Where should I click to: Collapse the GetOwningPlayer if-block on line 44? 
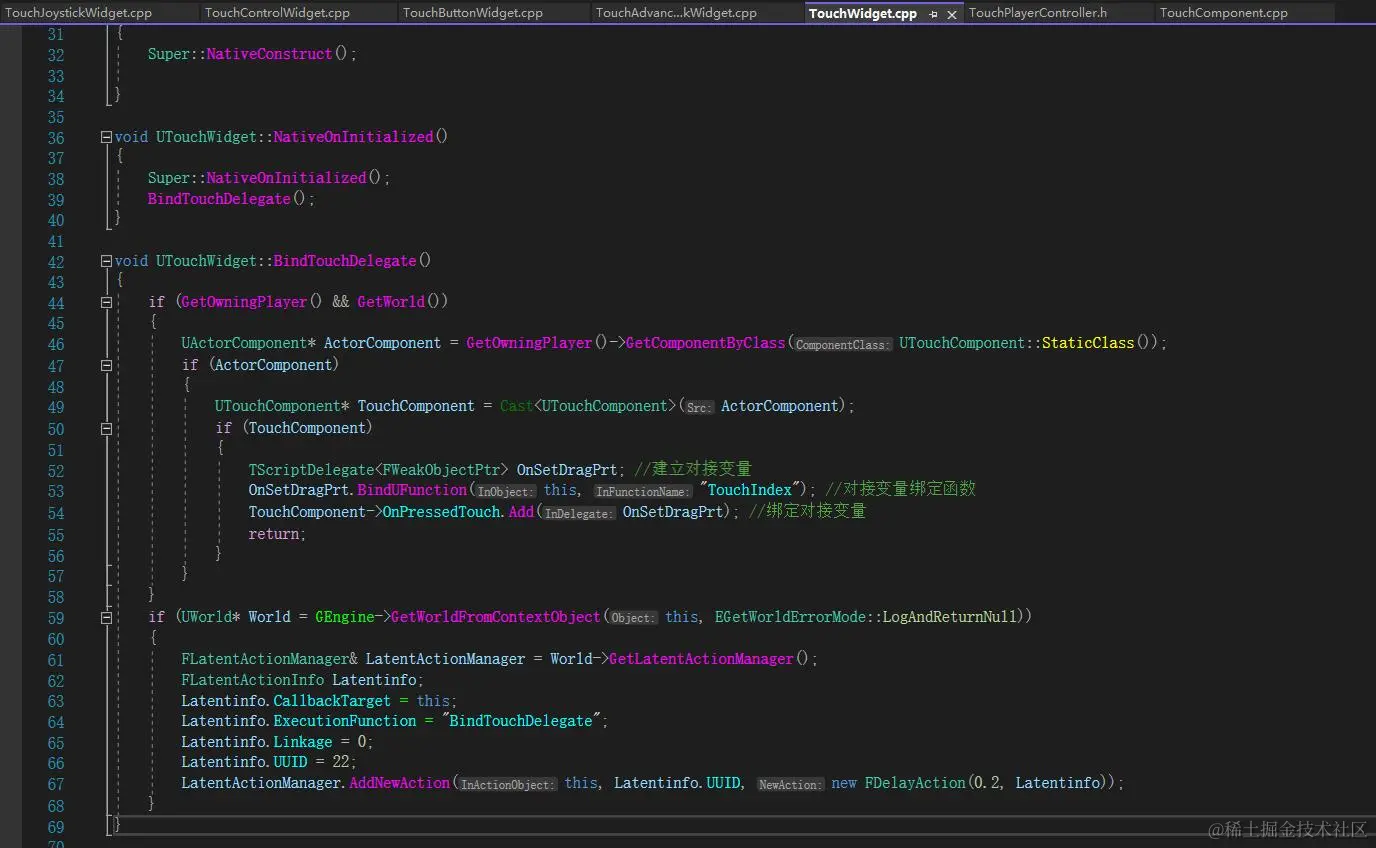pyautogui.click(x=106, y=302)
